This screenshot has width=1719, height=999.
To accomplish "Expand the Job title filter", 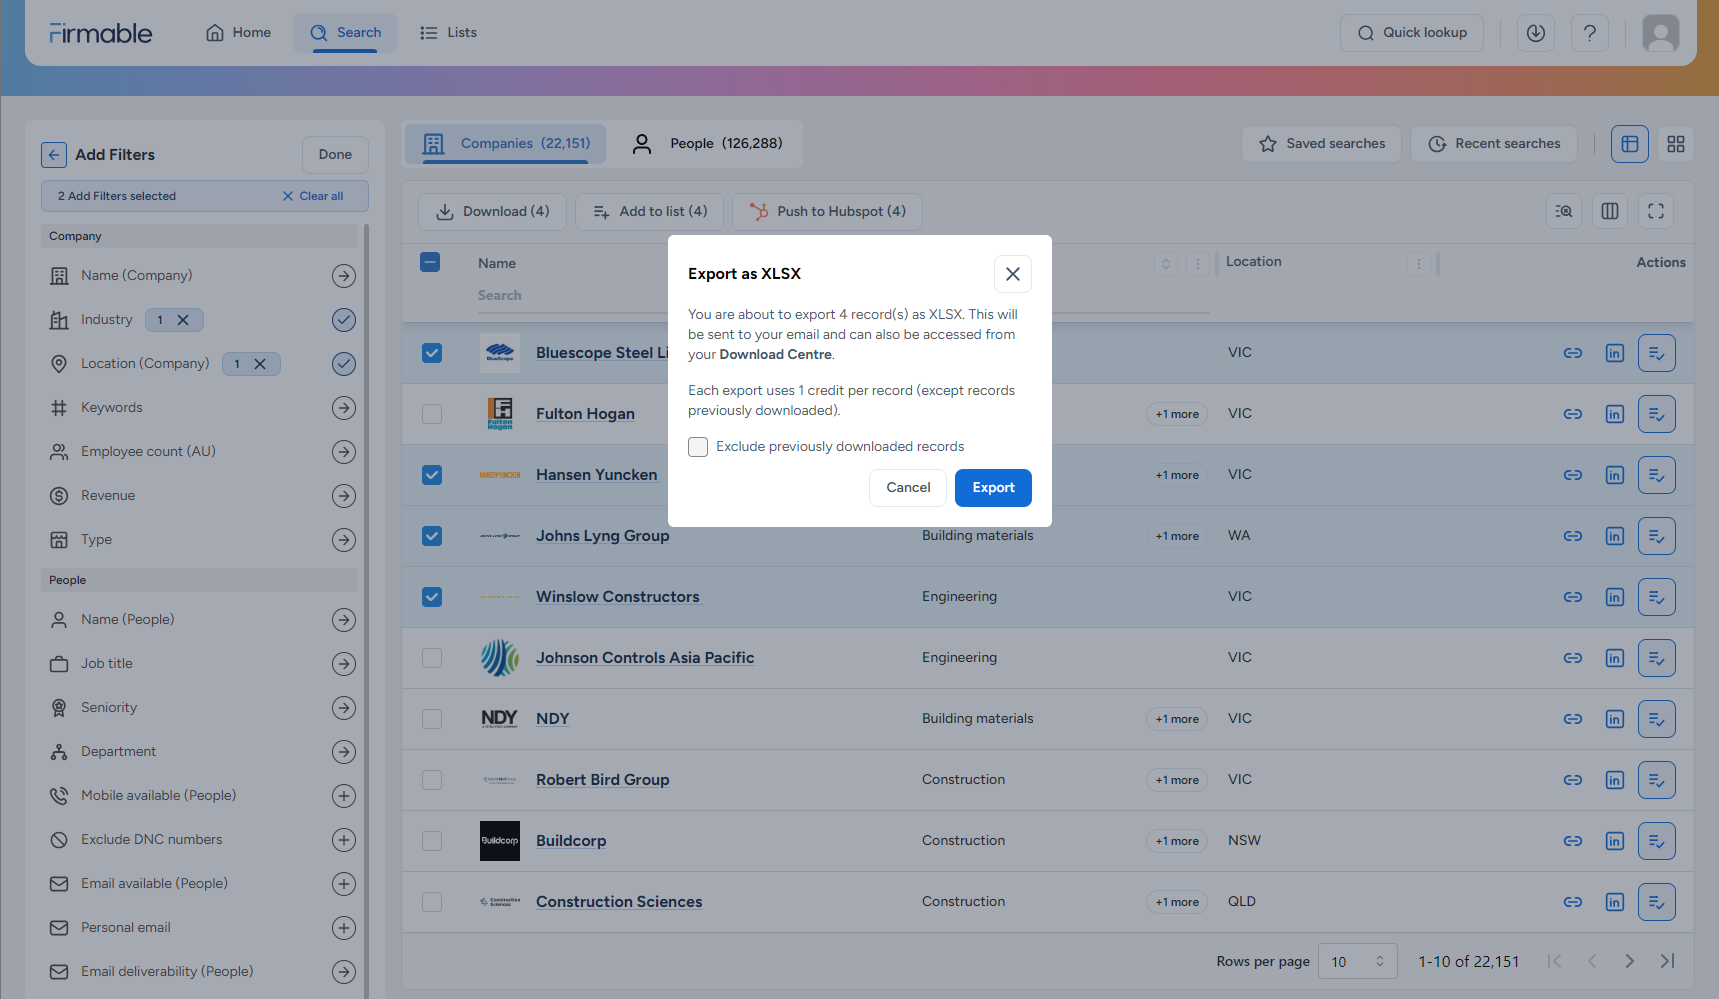I will point(344,664).
